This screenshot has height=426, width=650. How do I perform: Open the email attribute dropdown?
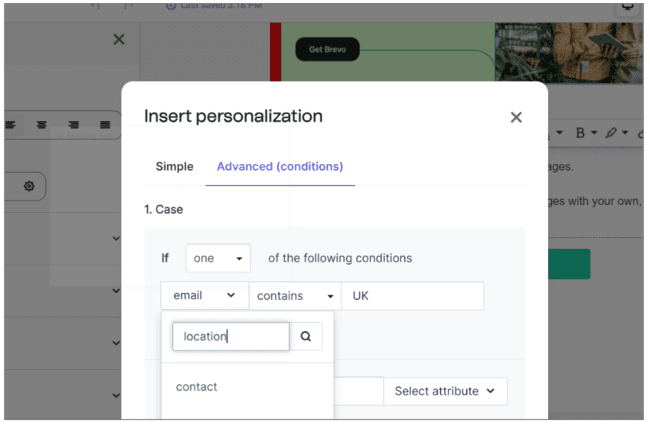click(x=204, y=296)
